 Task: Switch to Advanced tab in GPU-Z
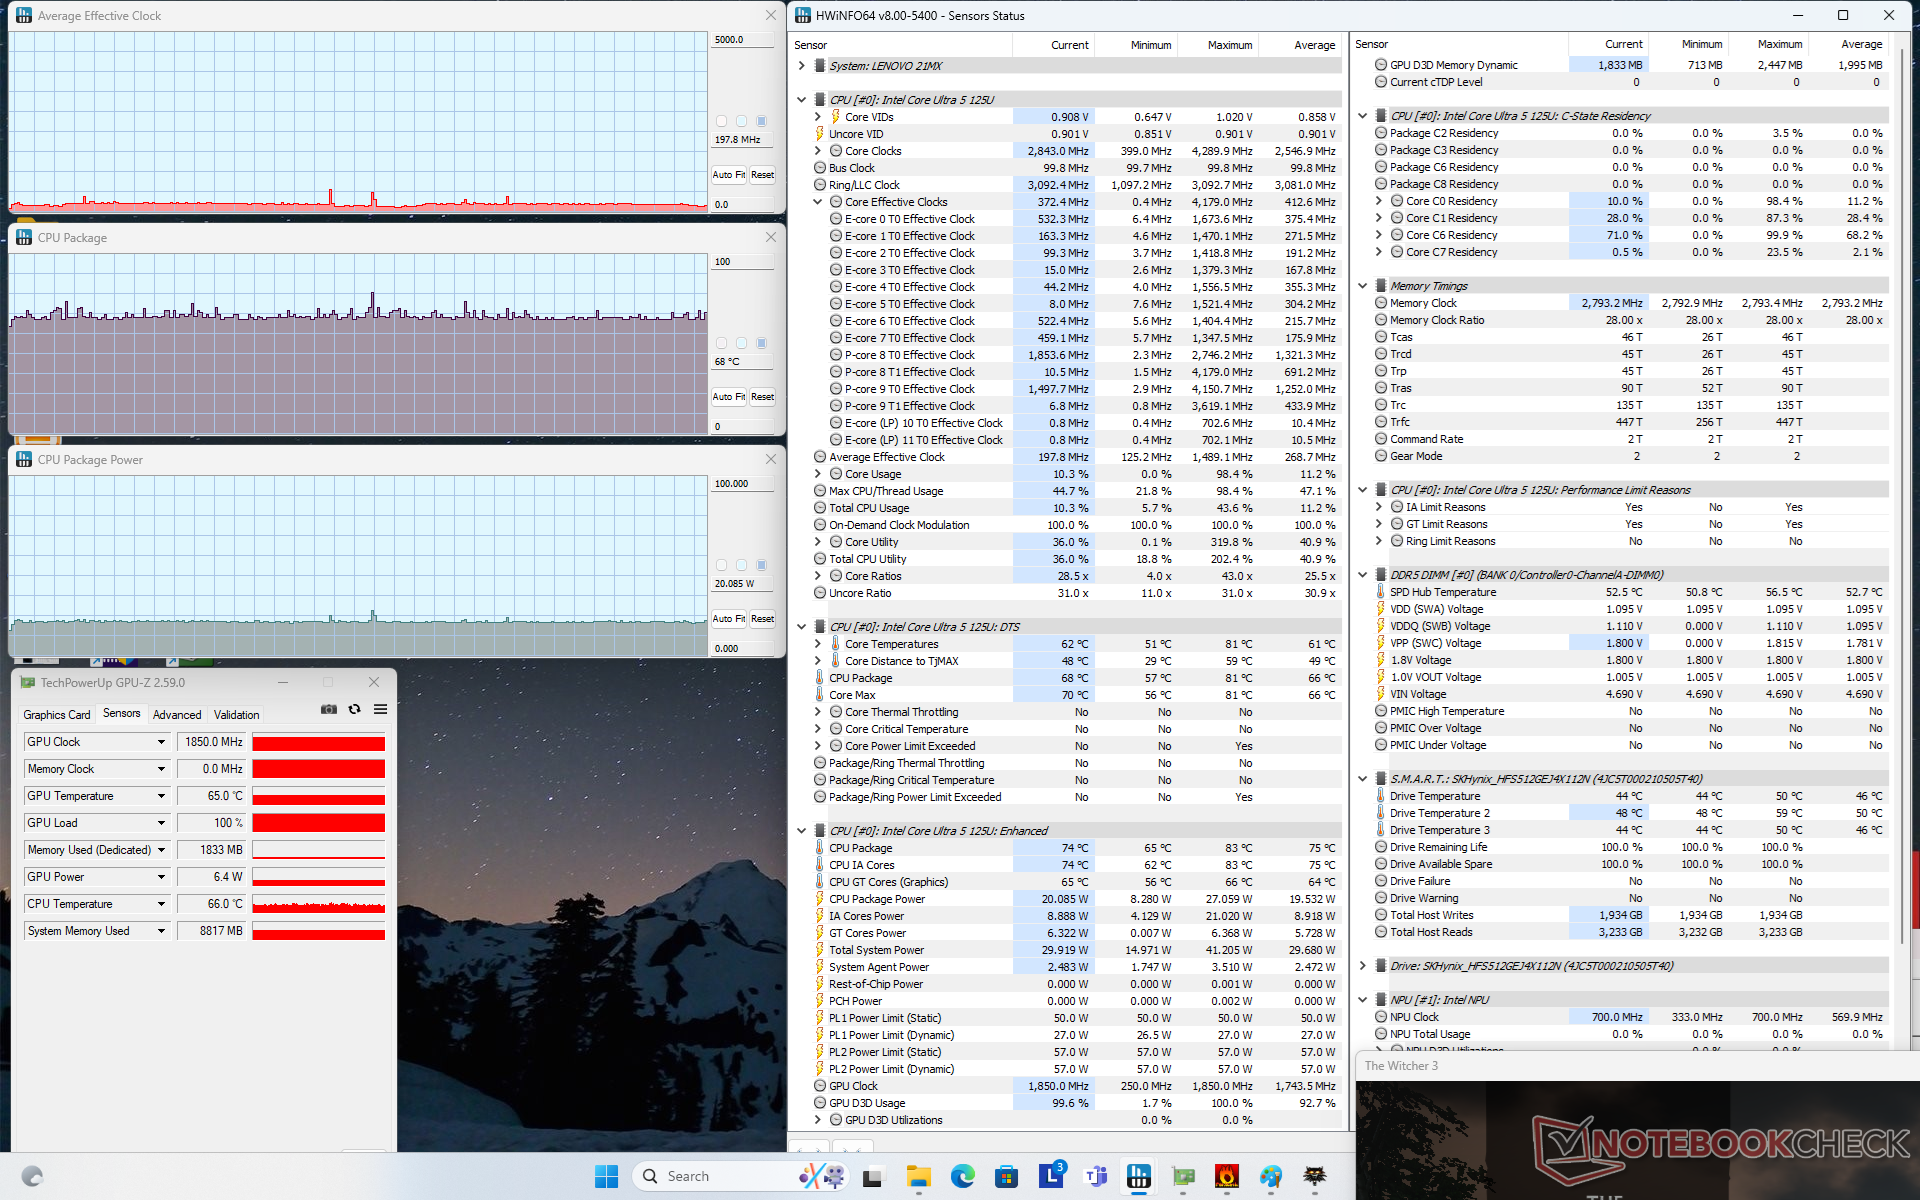pyautogui.click(x=177, y=714)
